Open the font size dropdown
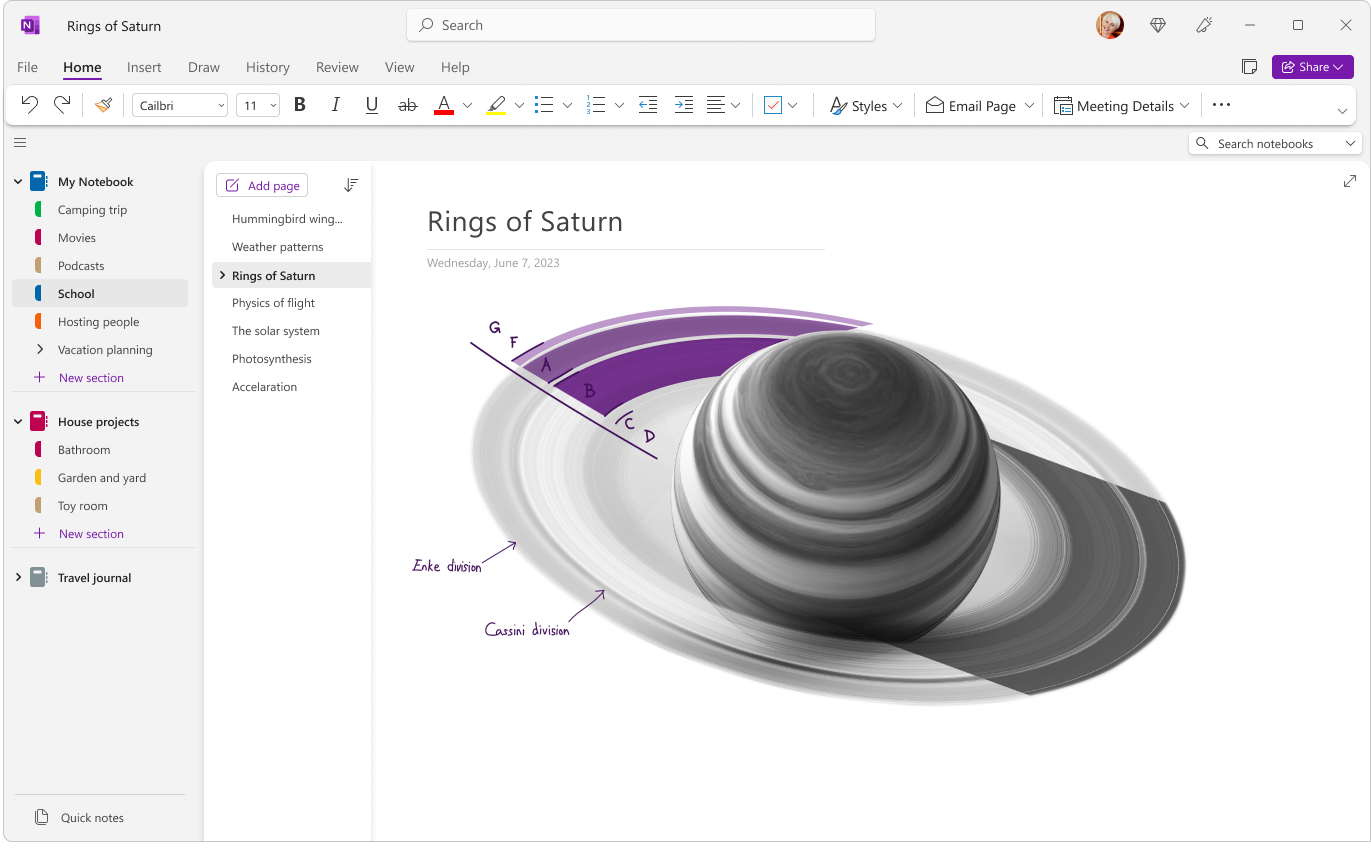 pyautogui.click(x=257, y=104)
